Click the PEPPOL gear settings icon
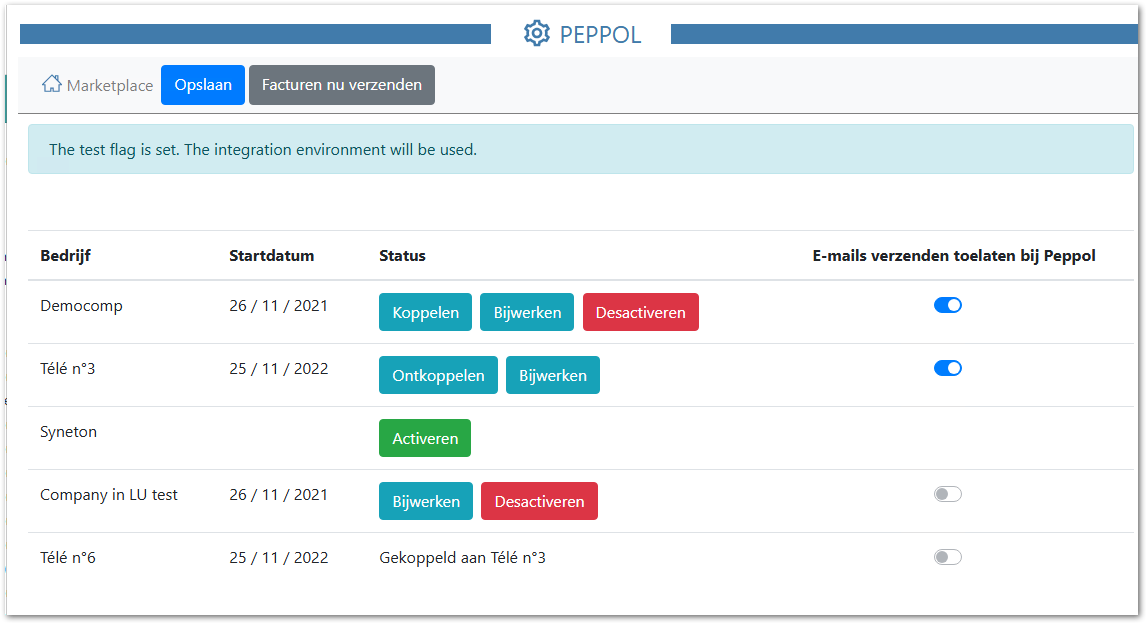1147x624 pixels. pos(537,34)
